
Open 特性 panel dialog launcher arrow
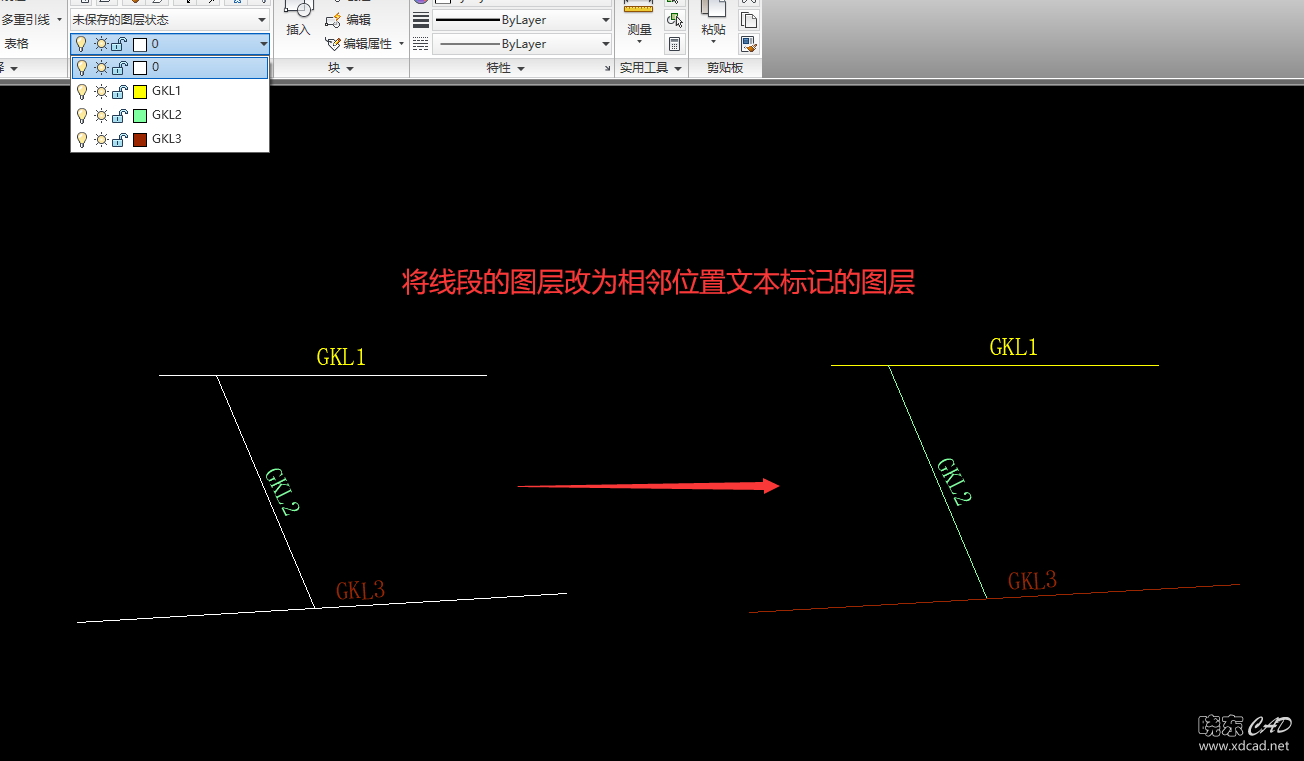(606, 69)
